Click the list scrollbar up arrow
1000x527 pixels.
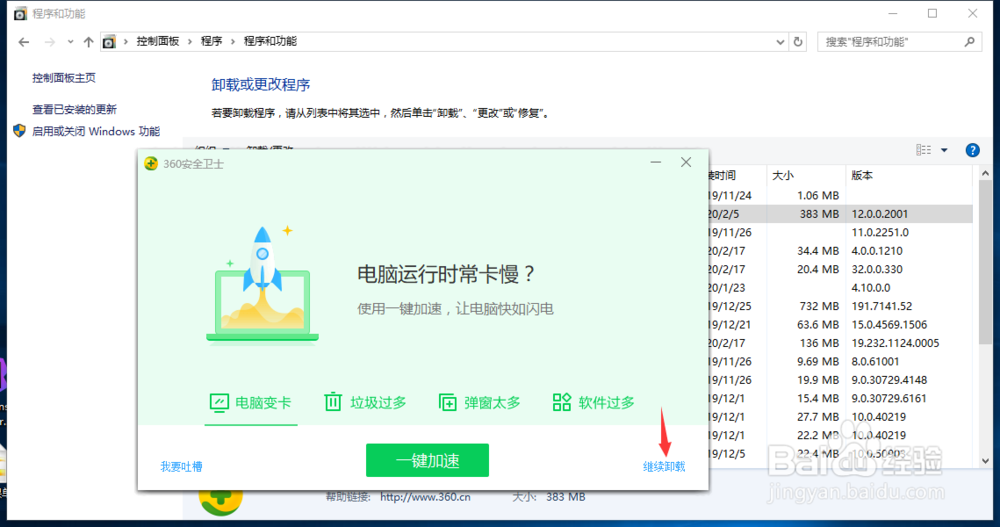pyautogui.click(x=985, y=174)
